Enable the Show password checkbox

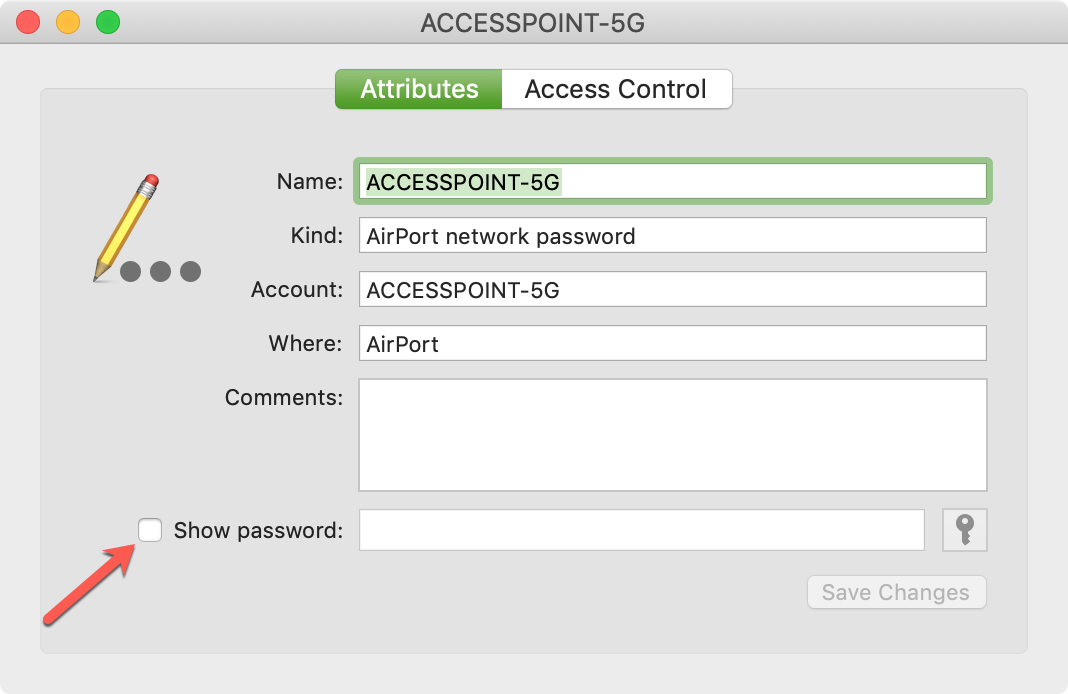point(150,530)
